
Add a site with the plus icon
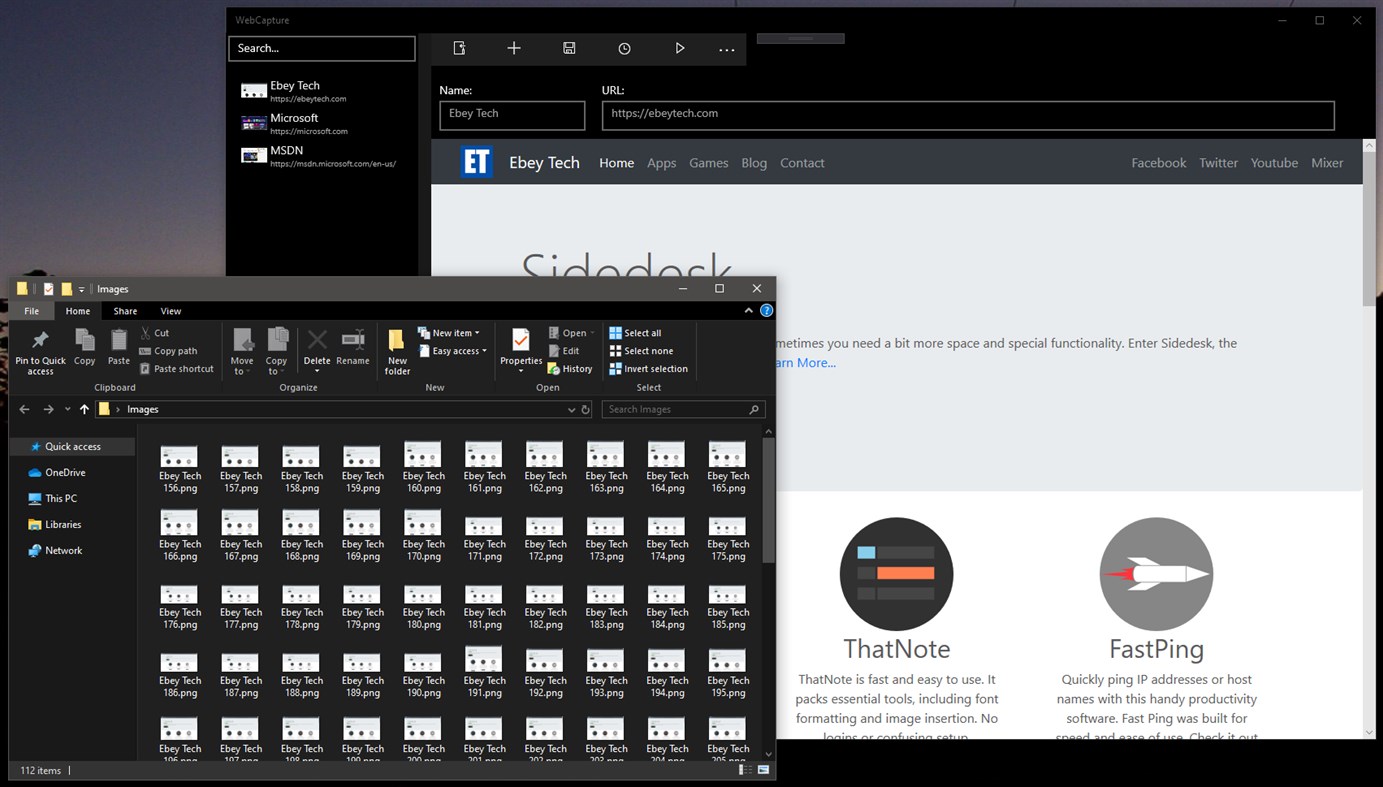coord(513,47)
